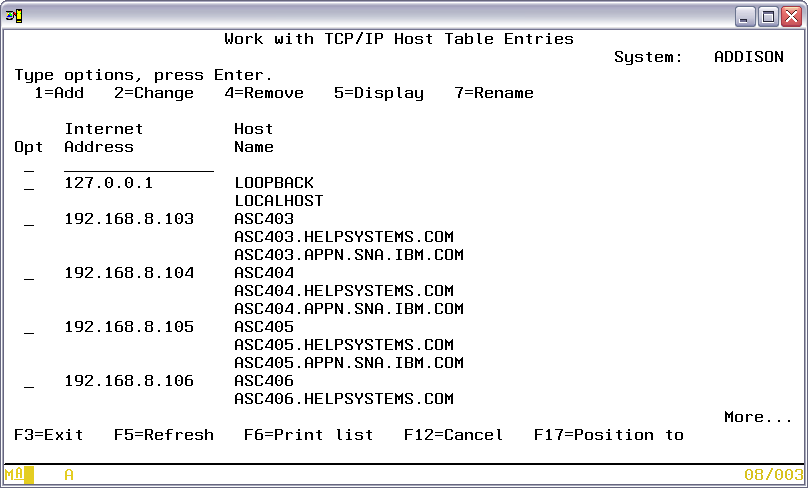The height and width of the screenshot is (488, 808).
Task: Choose the F17=Position to function key
Action: pos(608,435)
